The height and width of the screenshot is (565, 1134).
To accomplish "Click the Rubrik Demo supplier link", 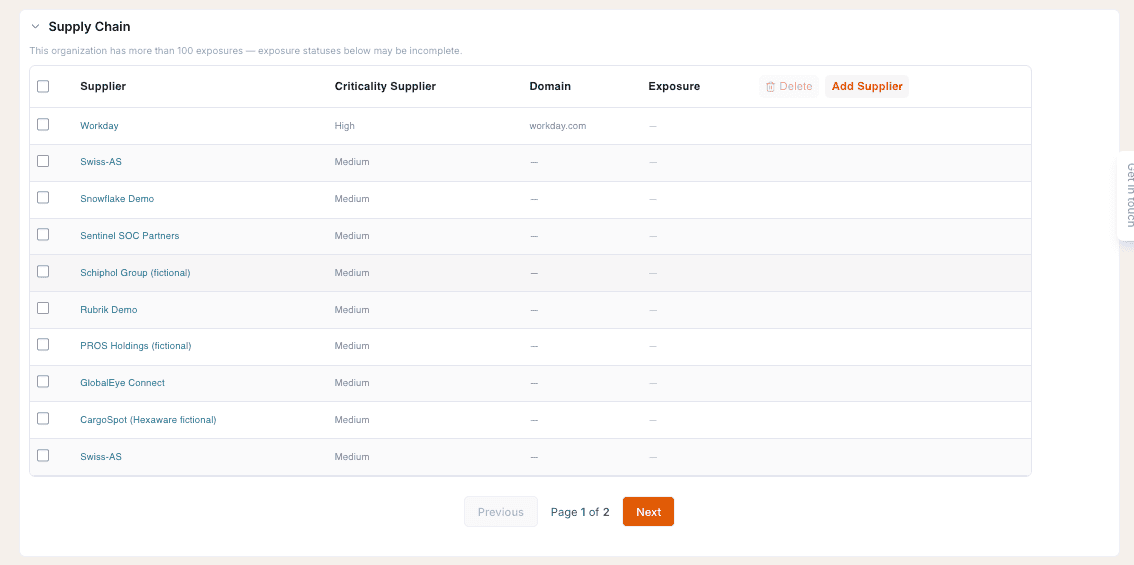I will click(108, 310).
